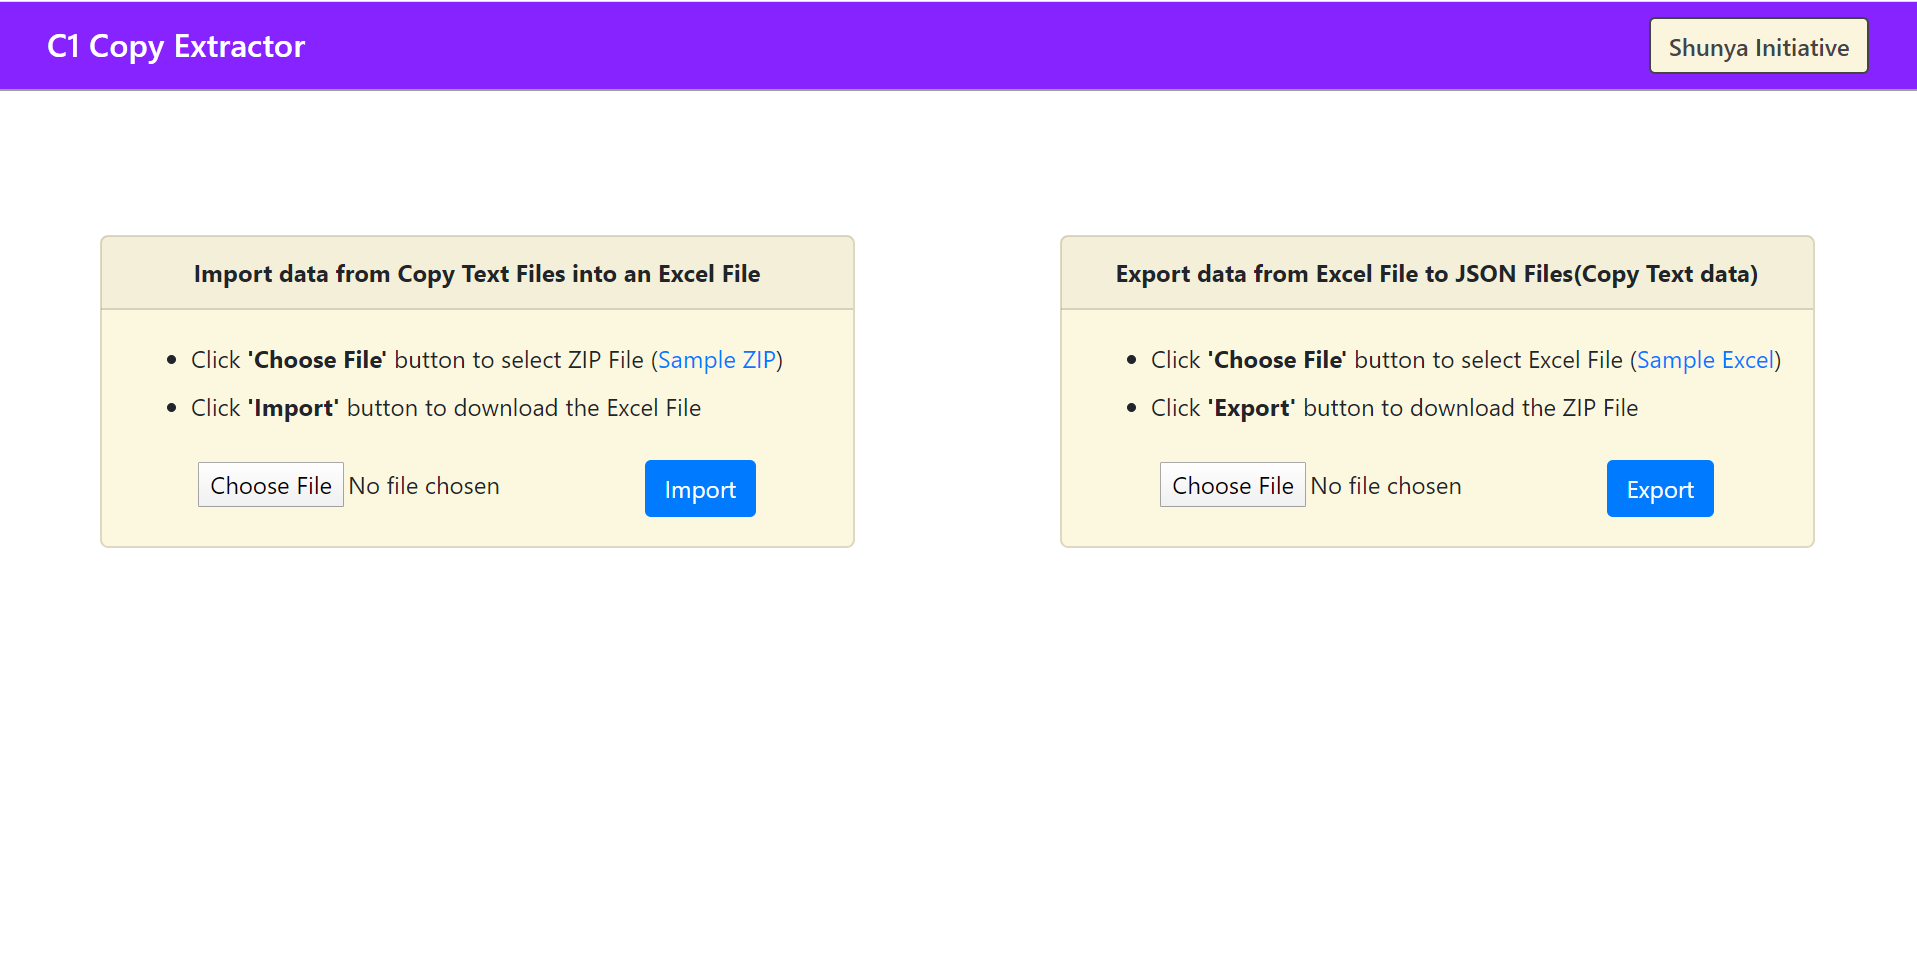
Task: Download the Sample ZIP link
Action: (717, 360)
